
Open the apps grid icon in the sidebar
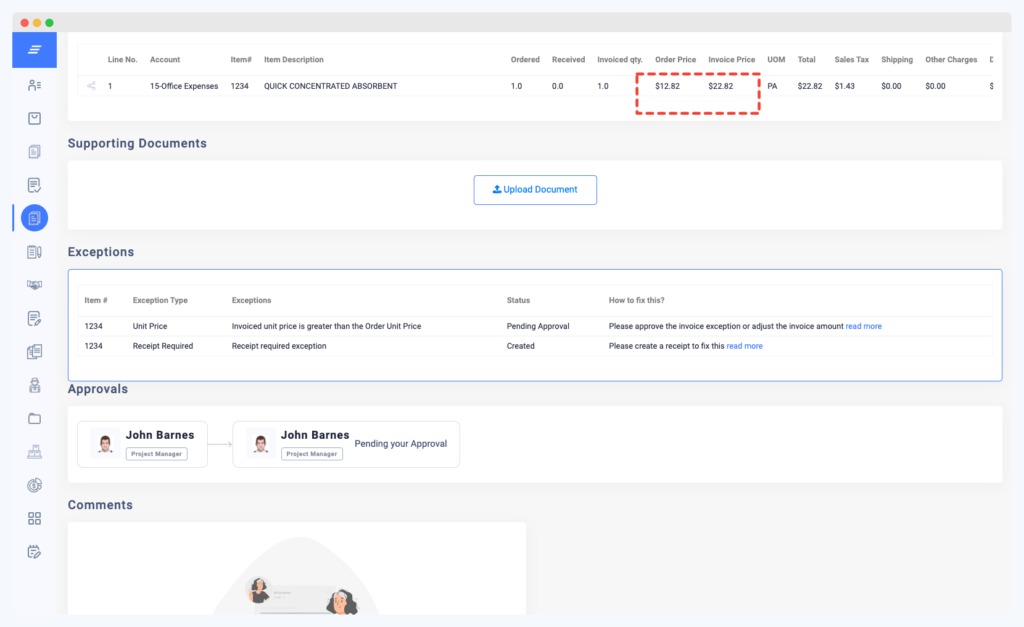point(34,518)
